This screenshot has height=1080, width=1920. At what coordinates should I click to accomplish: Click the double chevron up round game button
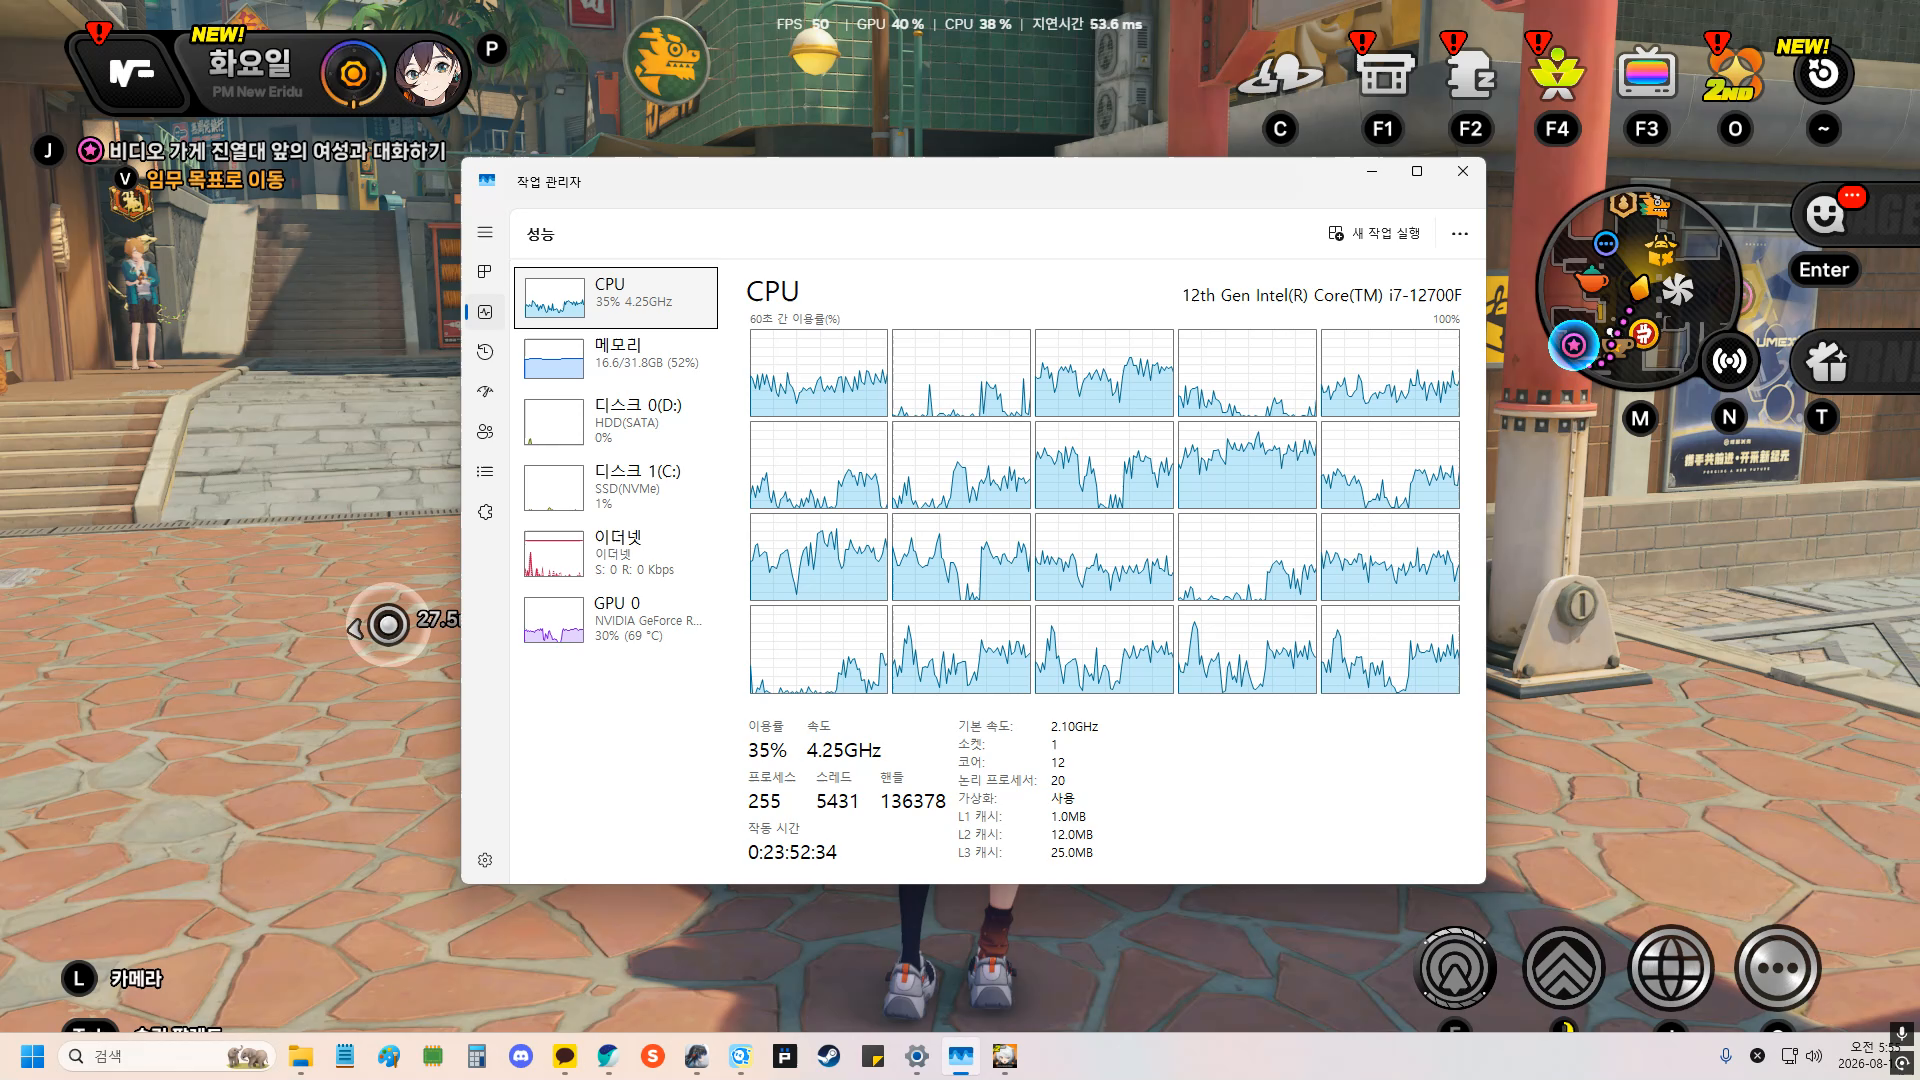coord(1564,968)
